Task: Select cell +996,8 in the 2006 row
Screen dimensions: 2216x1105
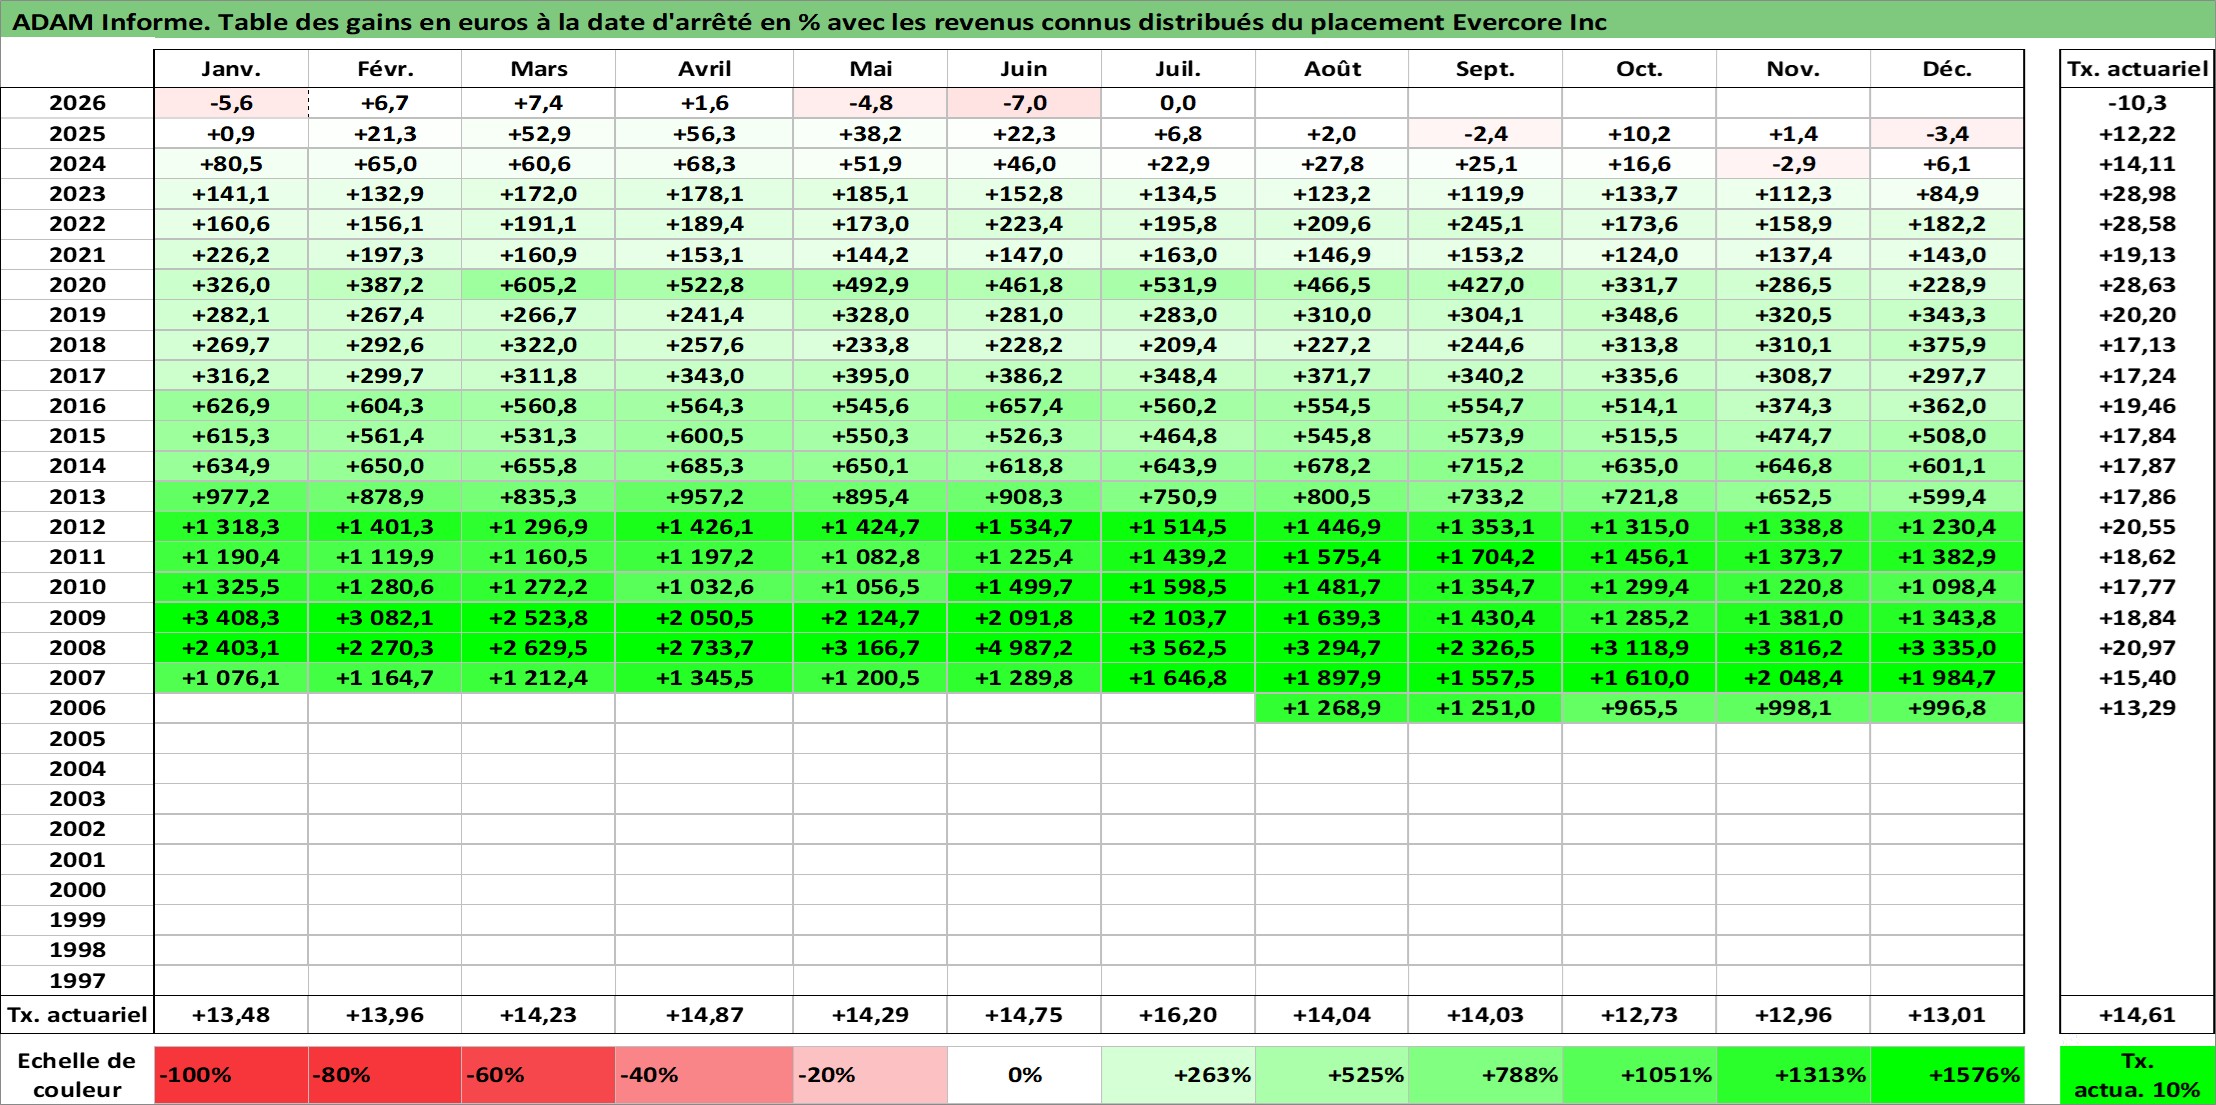Action: [1947, 708]
